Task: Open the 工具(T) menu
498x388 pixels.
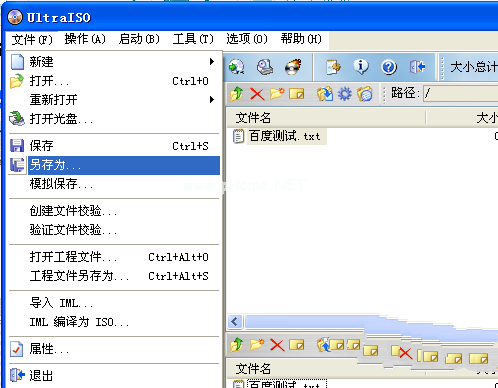Action: pos(193,39)
